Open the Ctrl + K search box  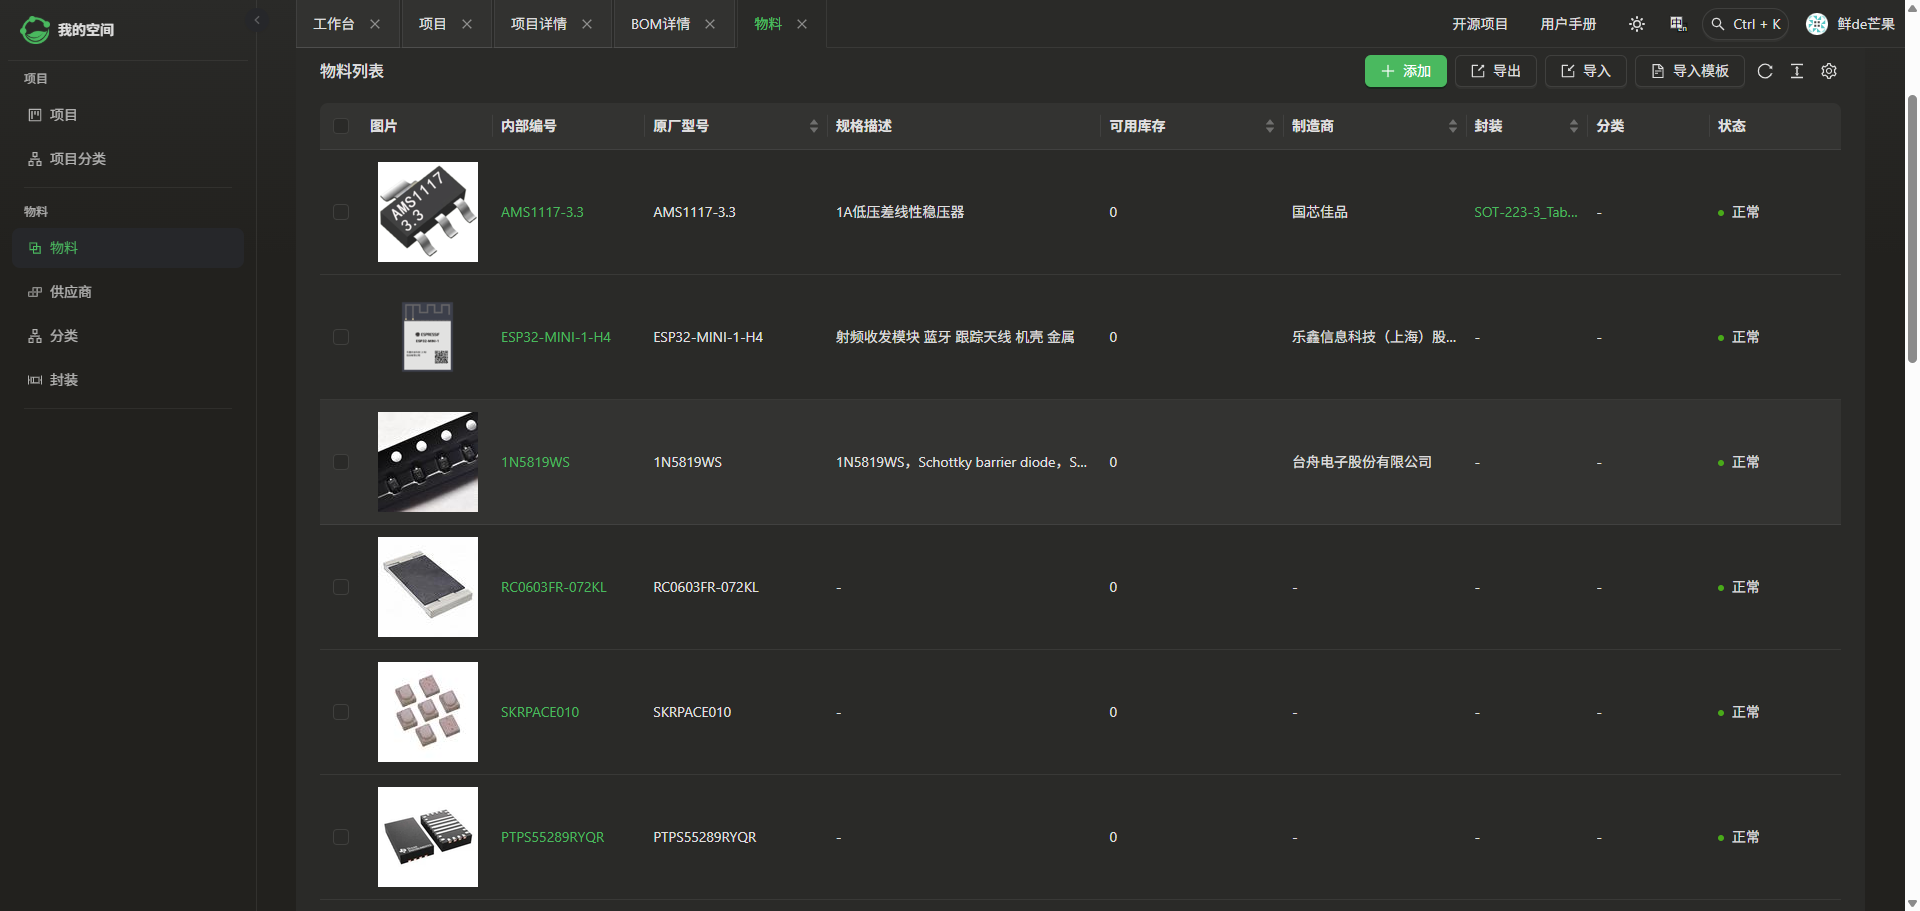pos(1745,24)
